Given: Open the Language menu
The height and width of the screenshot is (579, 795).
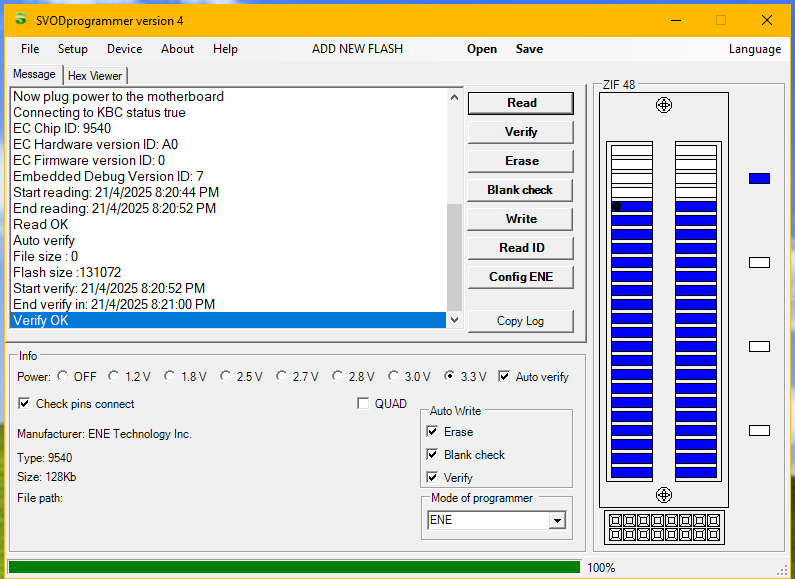Looking at the screenshot, I should [754, 49].
